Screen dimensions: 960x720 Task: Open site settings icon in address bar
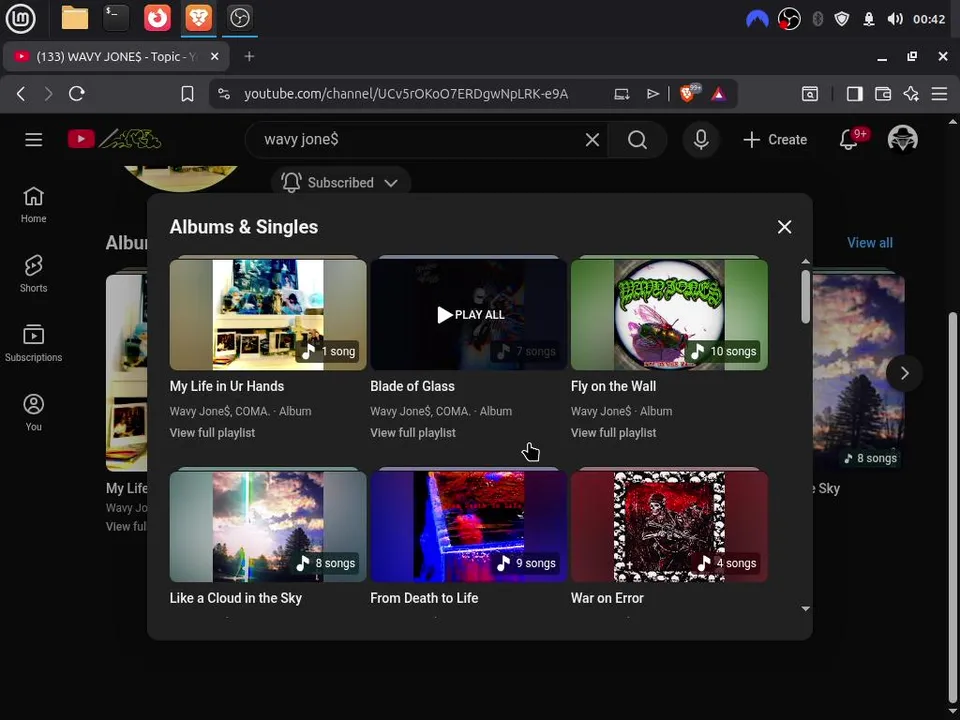point(224,94)
